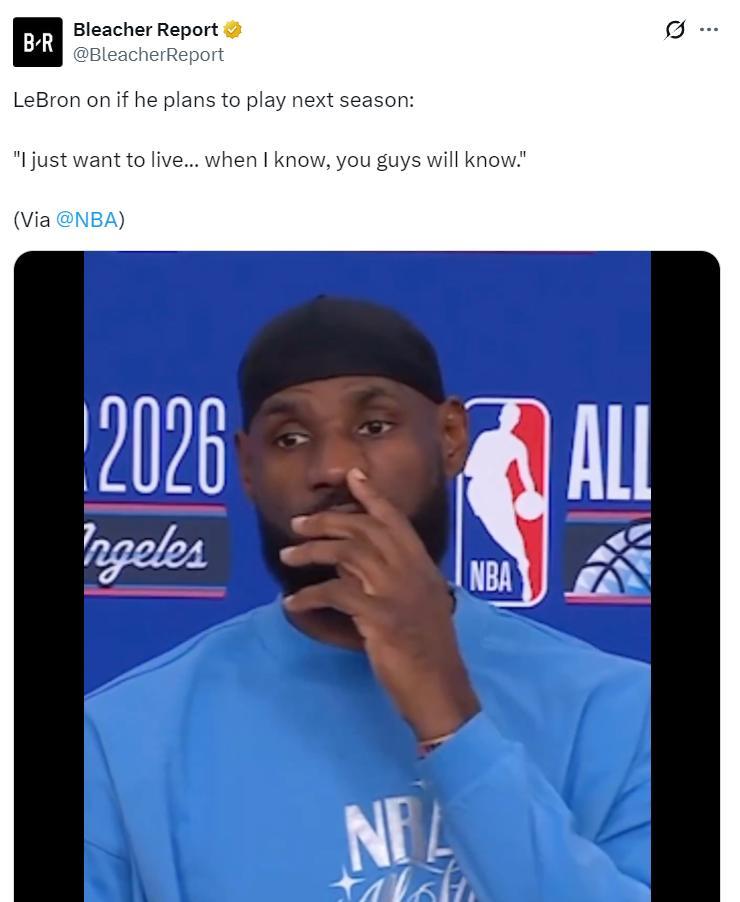Open the Bleacher Report display name
The image size is (740, 902).
[x=146, y=29]
